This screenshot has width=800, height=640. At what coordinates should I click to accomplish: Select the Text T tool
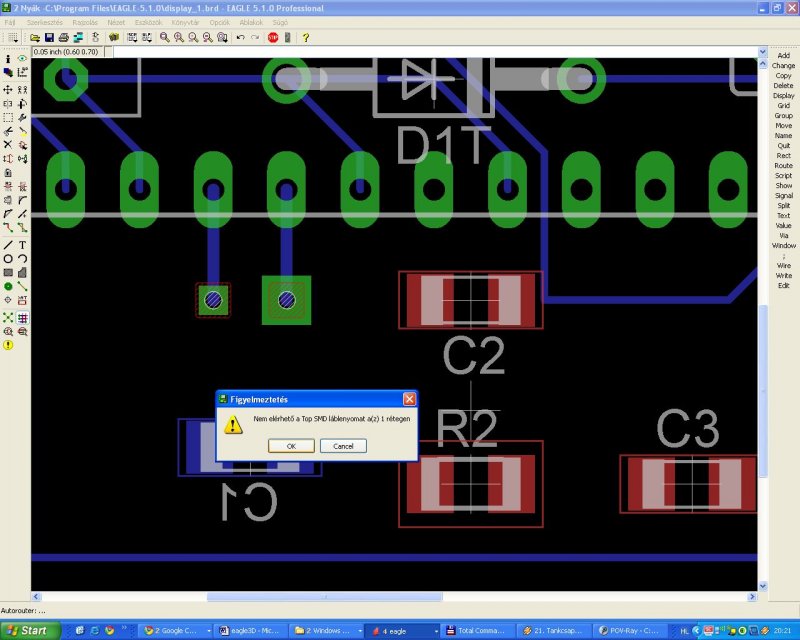(x=22, y=245)
